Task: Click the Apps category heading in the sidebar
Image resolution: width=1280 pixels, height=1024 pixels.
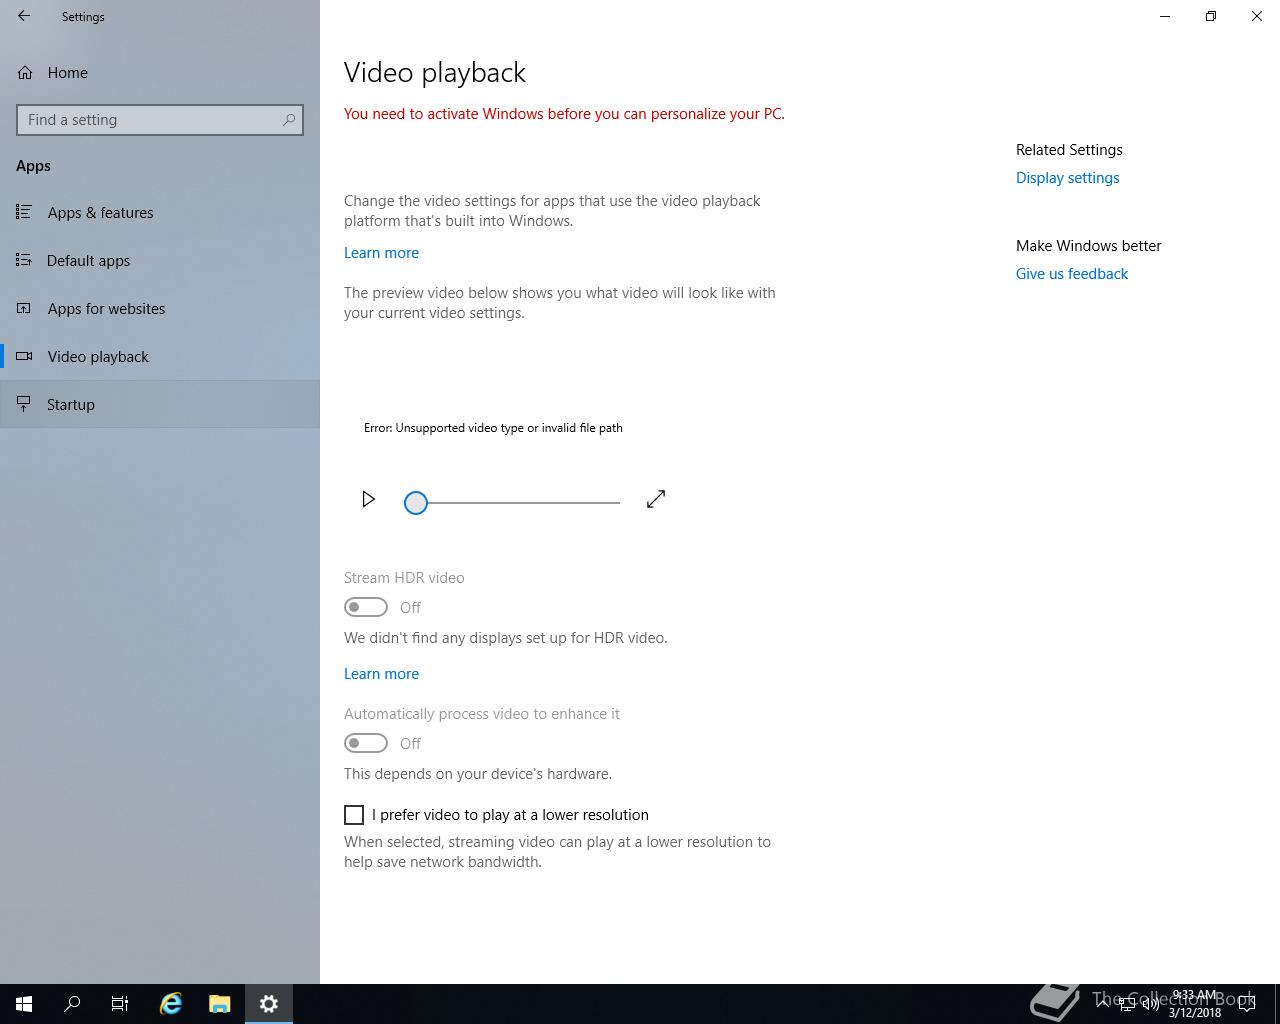Action: tap(33, 166)
